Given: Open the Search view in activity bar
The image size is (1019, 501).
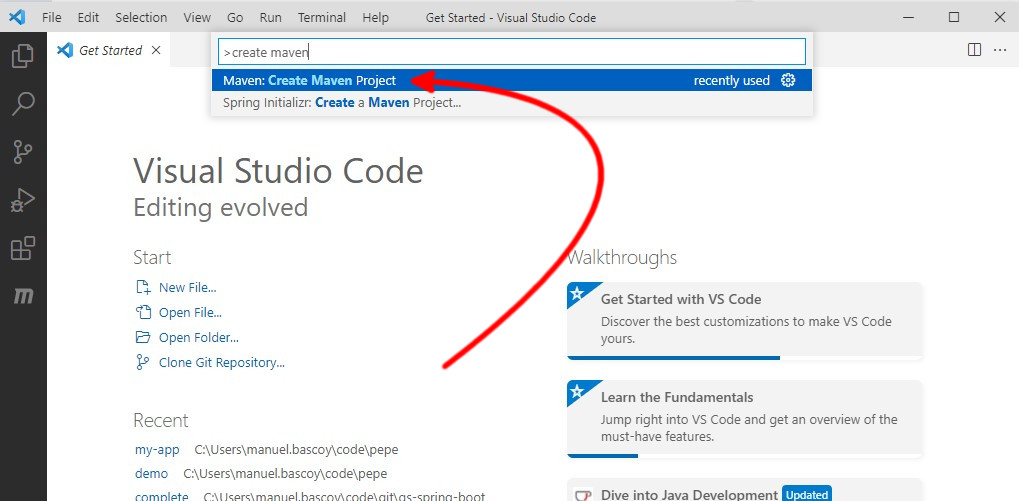Looking at the screenshot, I should point(22,104).
